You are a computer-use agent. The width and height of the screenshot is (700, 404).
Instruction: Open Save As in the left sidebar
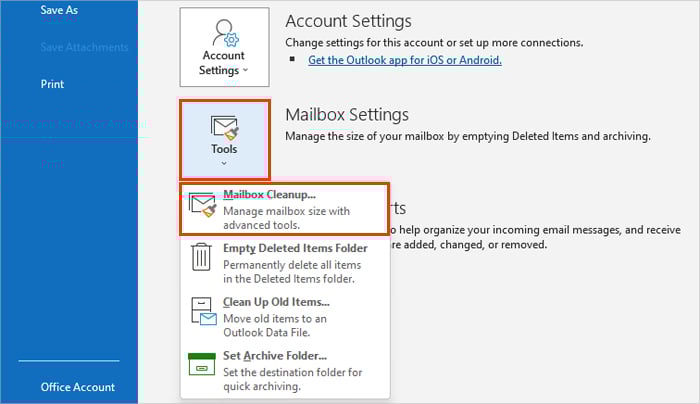pos(60,10)
